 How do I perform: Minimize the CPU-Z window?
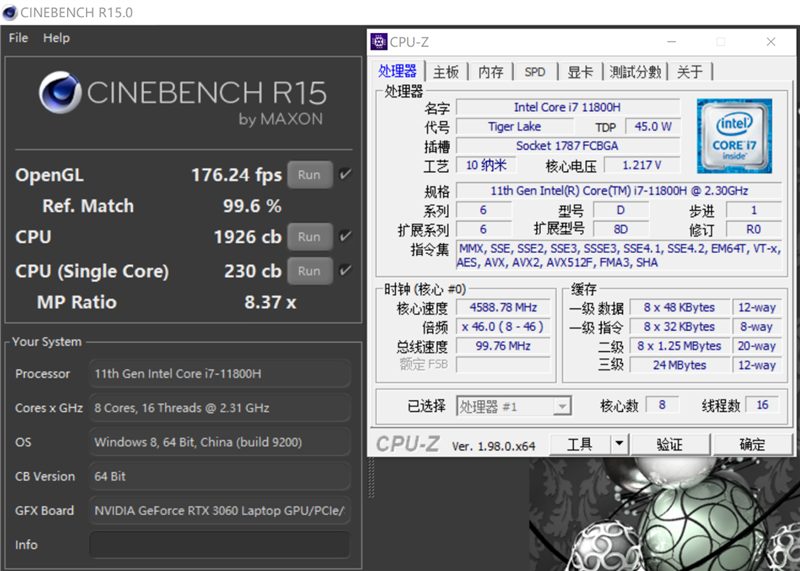tap(671, 42)
